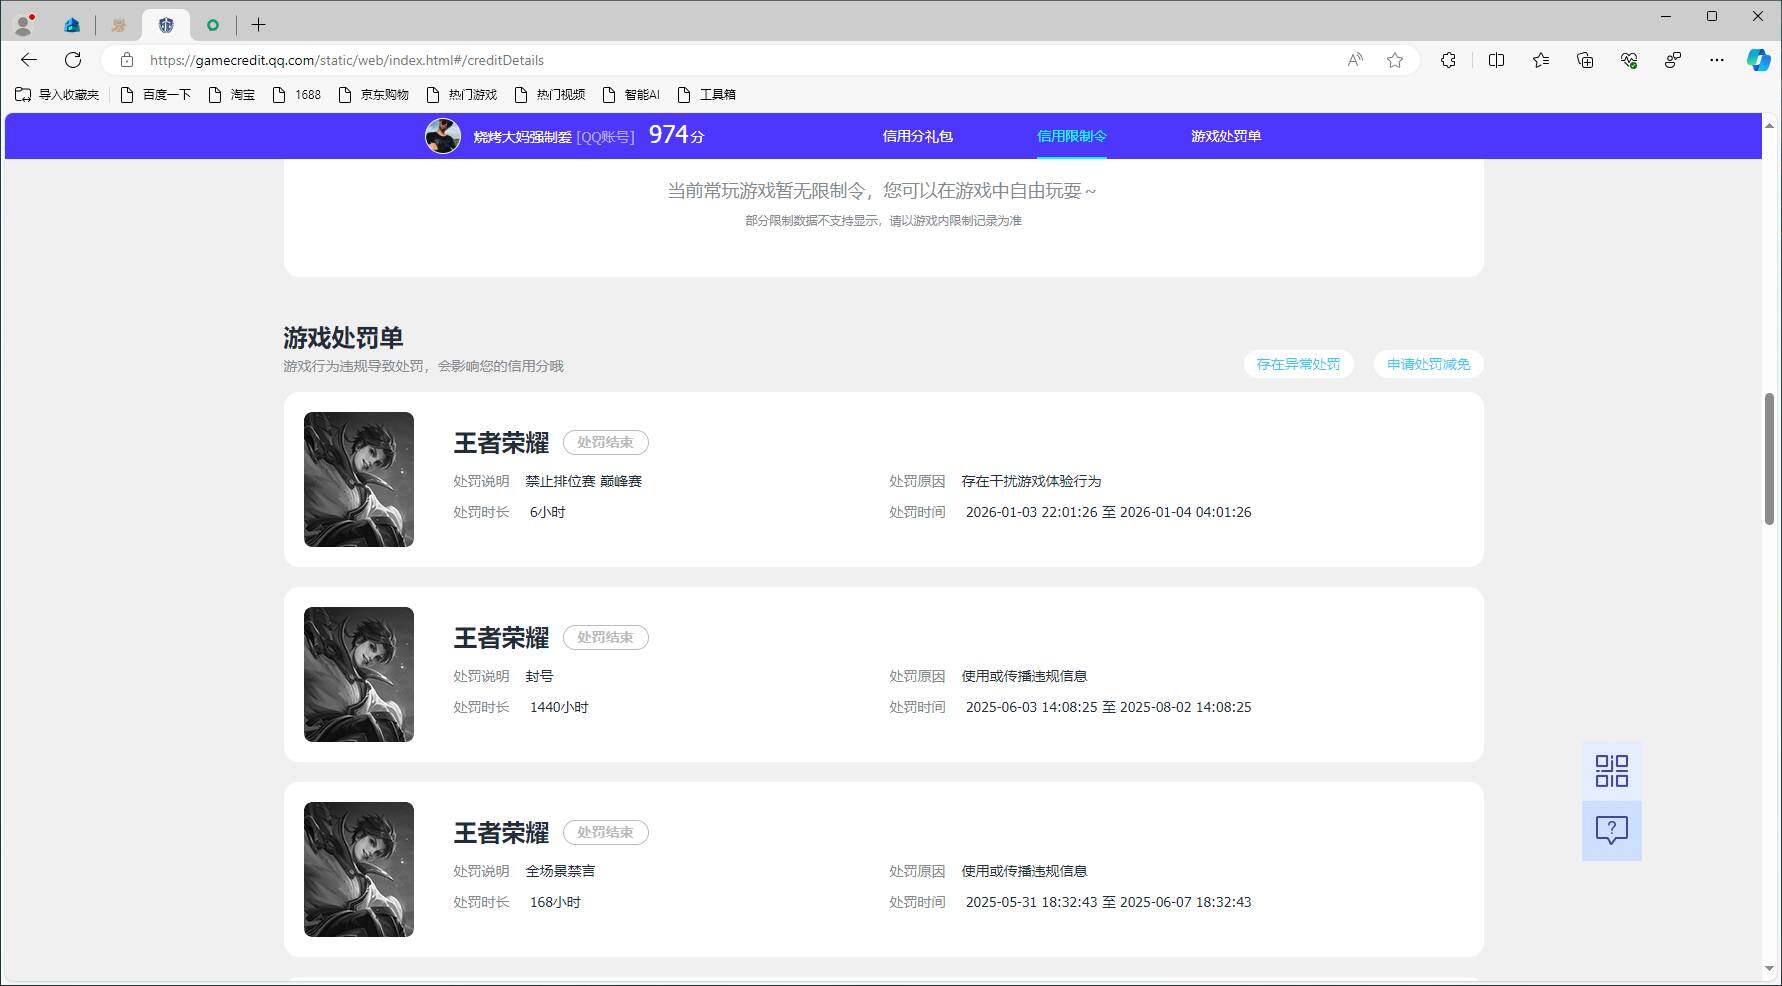The height and width of the screenshot is (986, 1782).
Task: Open the help feedback floating button
Action: [1611, 830]
